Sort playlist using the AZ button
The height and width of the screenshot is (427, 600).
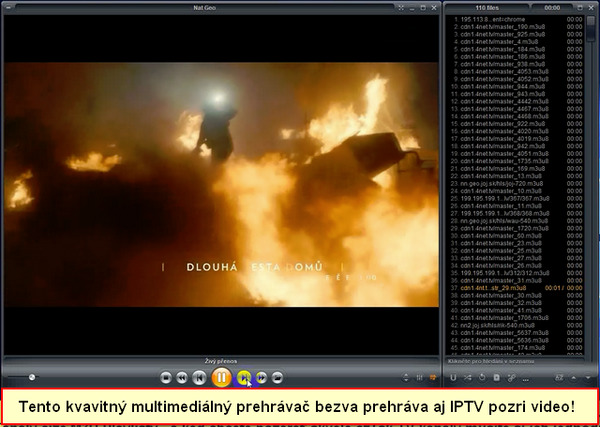[559, 377]
